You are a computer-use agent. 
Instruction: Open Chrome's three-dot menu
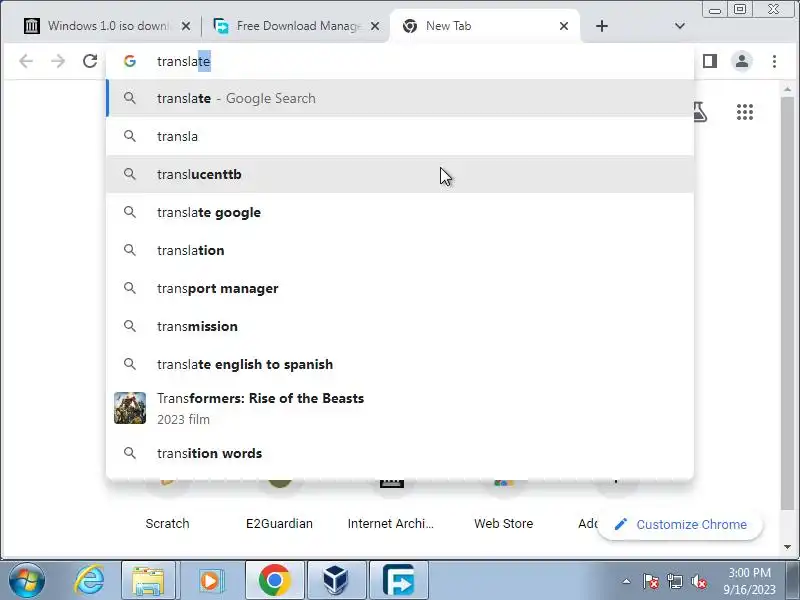point(774,61)
